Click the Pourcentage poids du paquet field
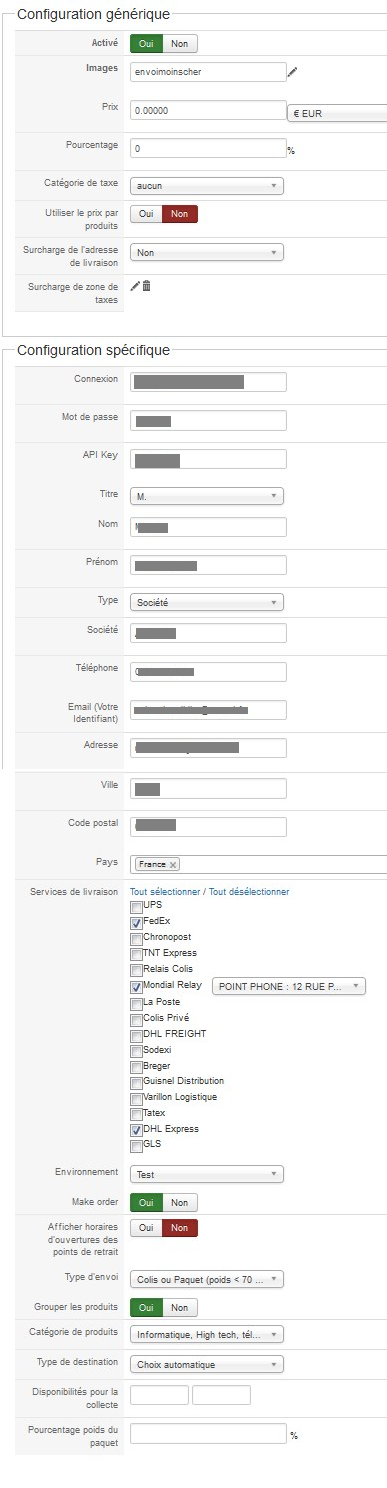This screenshot has width=387, height=1488. click(208, 1434)
